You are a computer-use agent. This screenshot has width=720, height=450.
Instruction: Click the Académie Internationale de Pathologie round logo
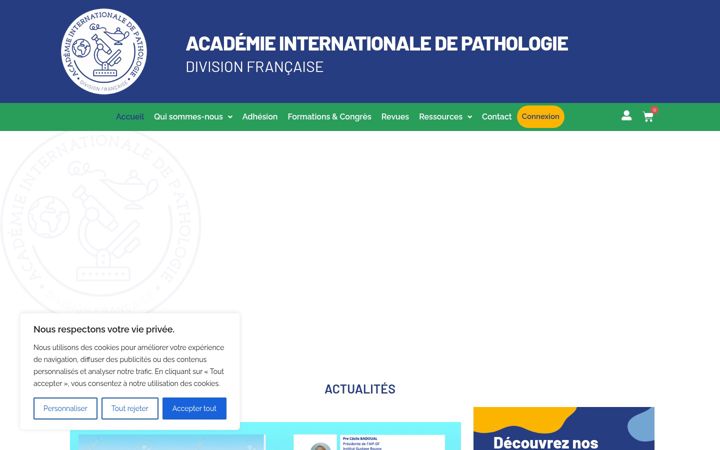[x=104, y=51]
